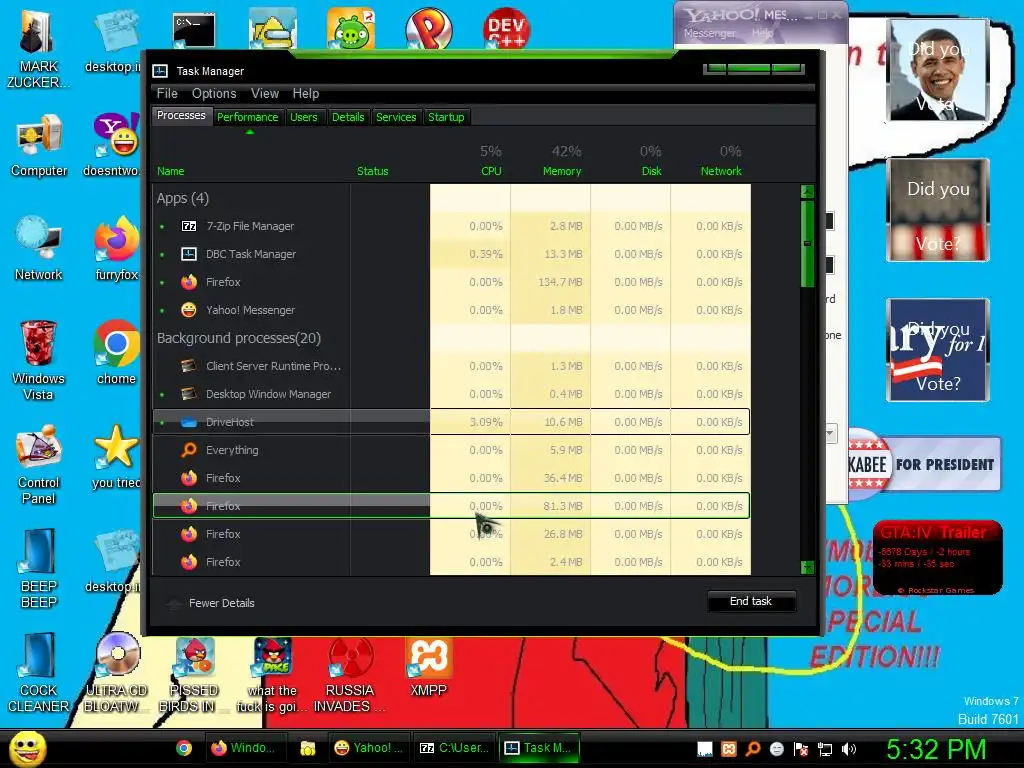
Task: Click KABEE FOR PRESIDENT banner gadget
Action: [x=924, y=464]
